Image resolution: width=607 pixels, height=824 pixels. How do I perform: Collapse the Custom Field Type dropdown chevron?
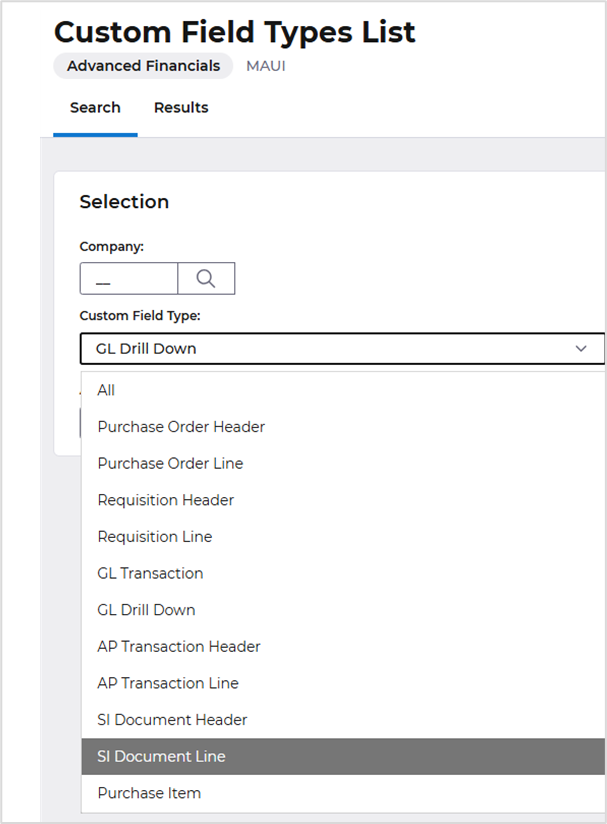581,348
